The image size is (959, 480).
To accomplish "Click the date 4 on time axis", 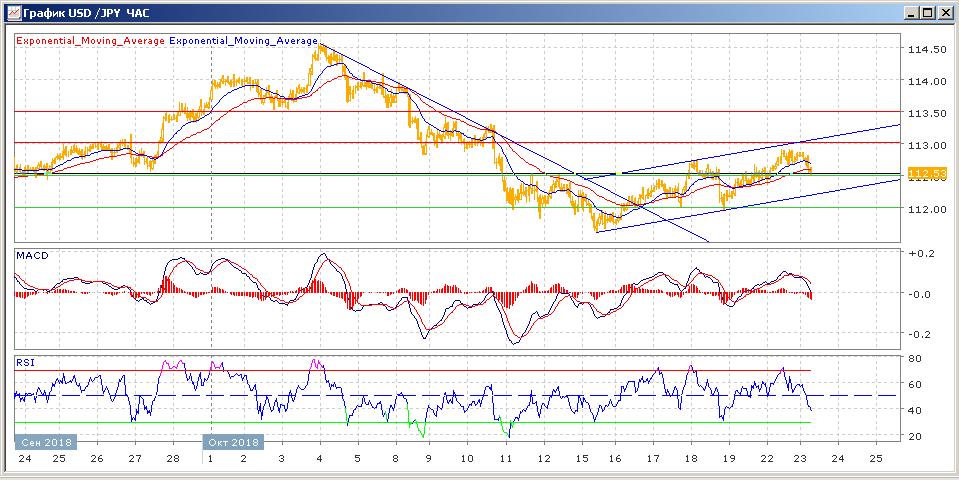I will (319, 458).
